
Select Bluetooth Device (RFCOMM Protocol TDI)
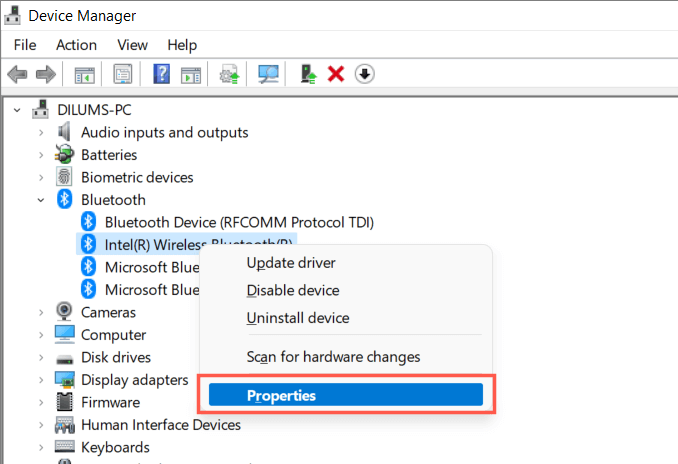click(239, 222)
